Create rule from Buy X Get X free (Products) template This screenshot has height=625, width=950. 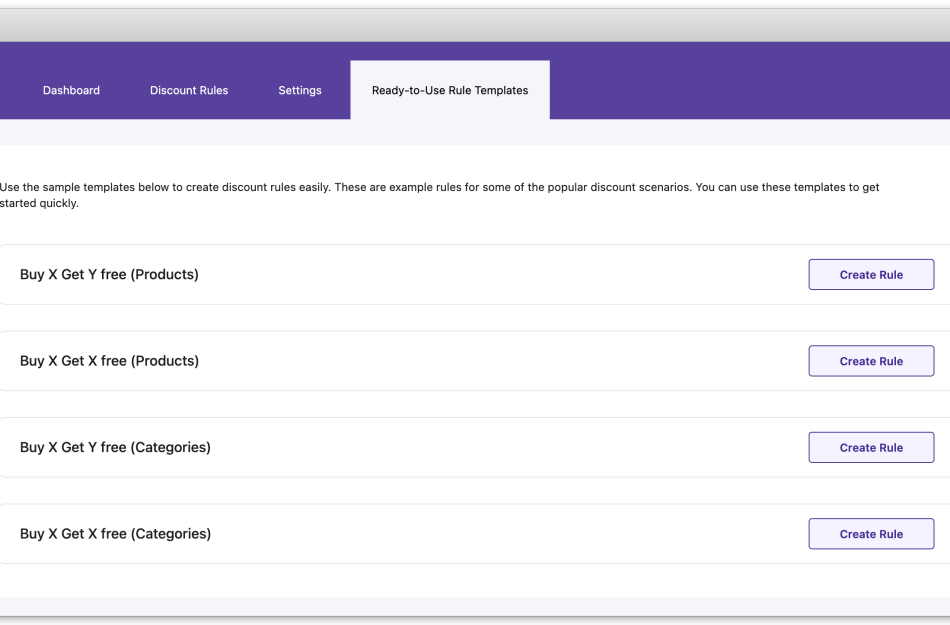[x=870, y=360]
